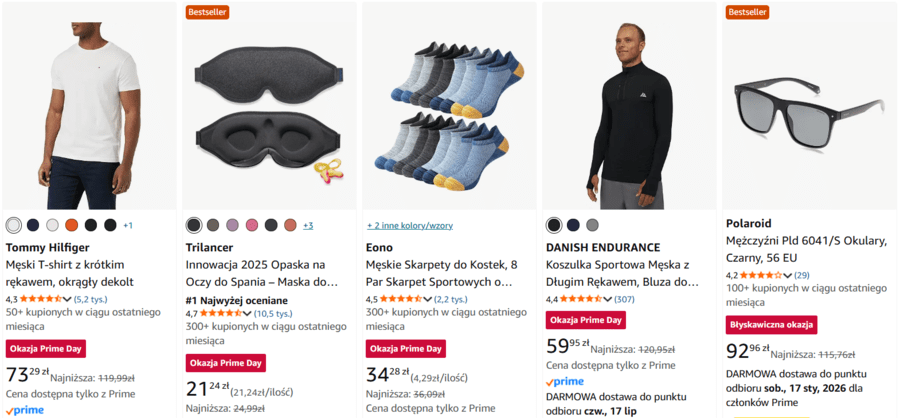This screenshot has height=418, width=900.
Task: Click the Bestseller badge on Trilancer mask
Action: [207, 12]
